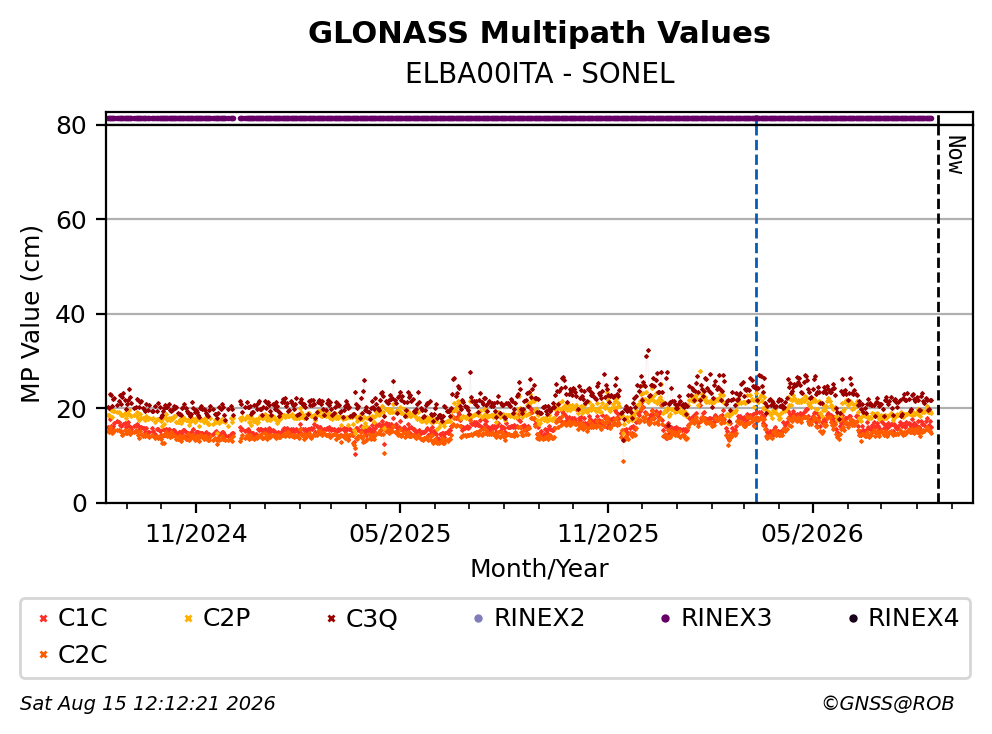
Task: Click the C3Q dark red legend marker
Action: pyautogui.click(x=332, y=618)
